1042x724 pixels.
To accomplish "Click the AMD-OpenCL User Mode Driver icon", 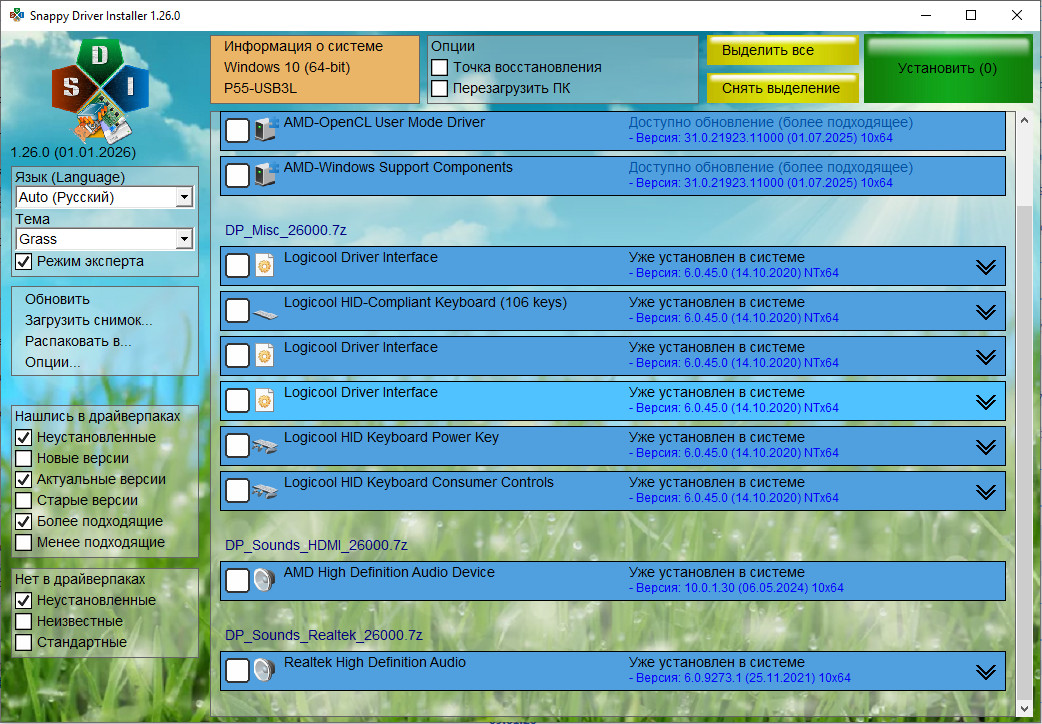I will tap(266, 130).
